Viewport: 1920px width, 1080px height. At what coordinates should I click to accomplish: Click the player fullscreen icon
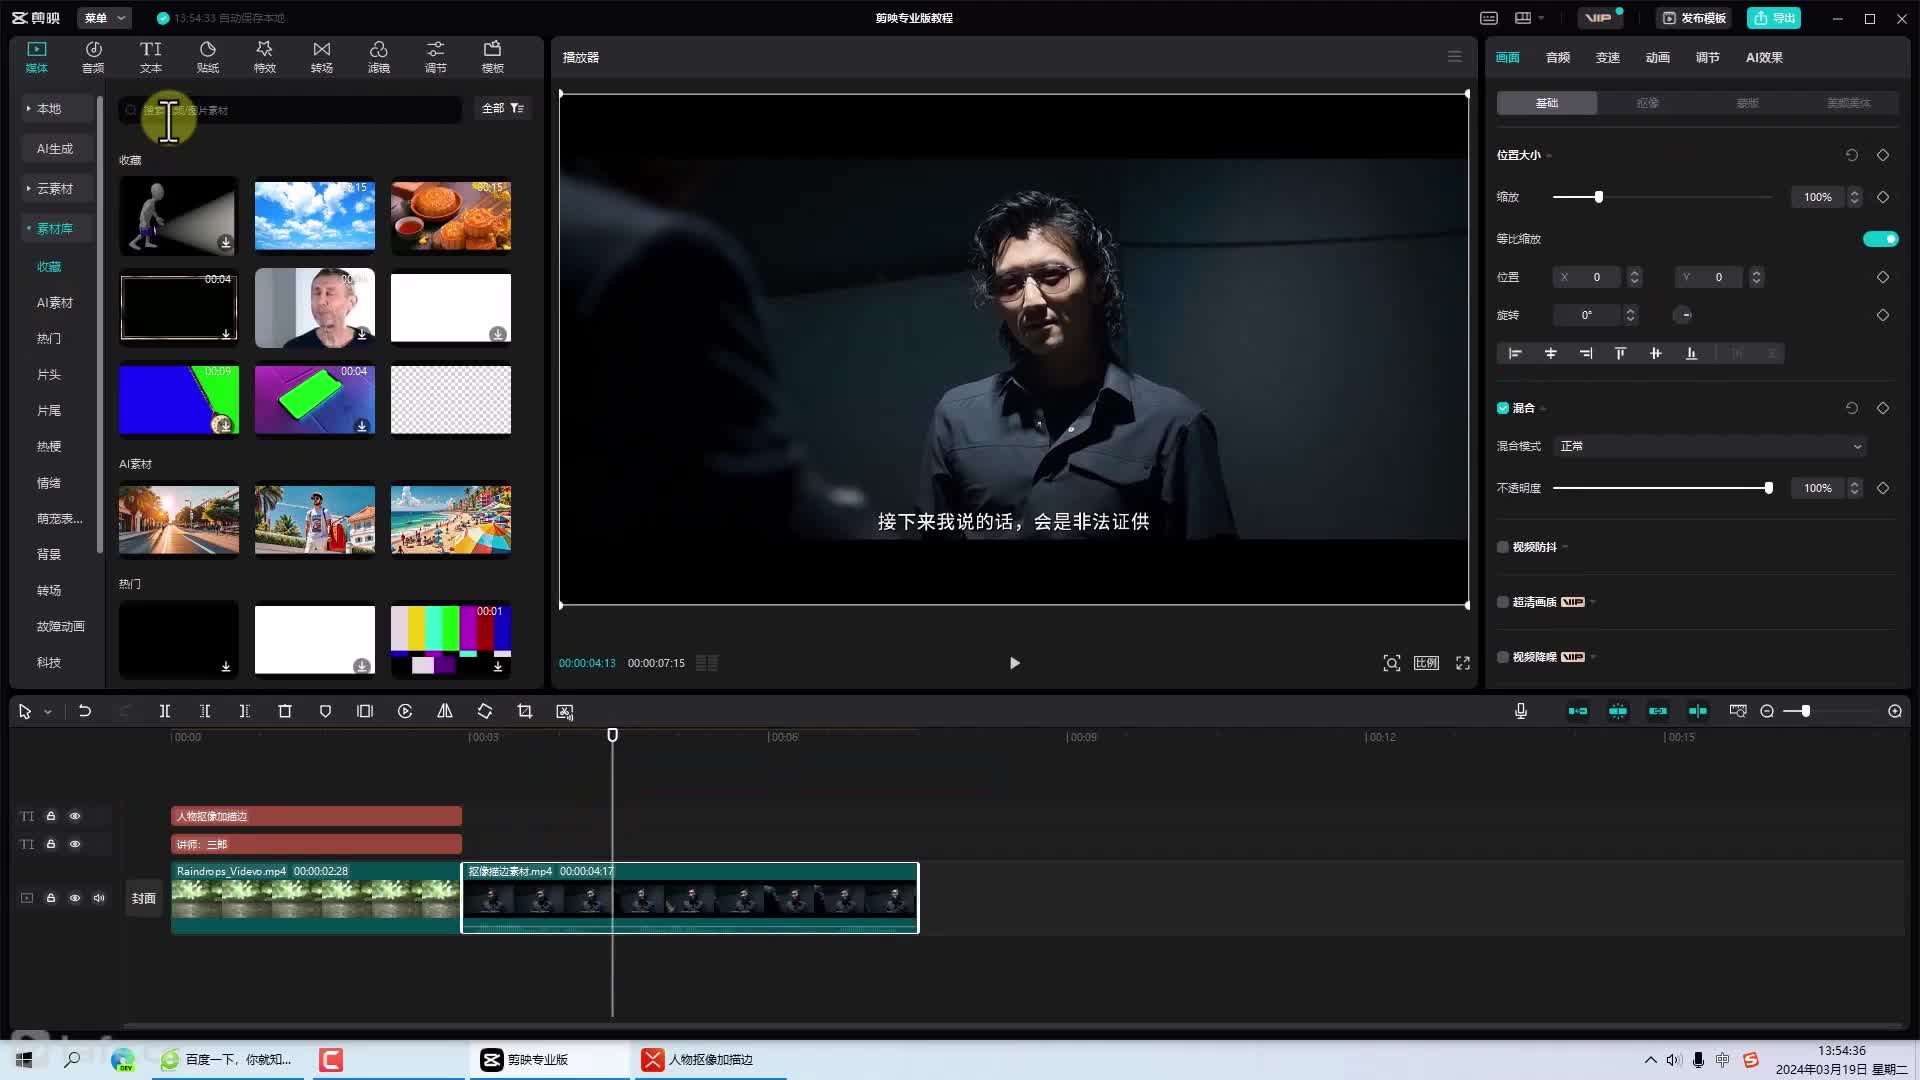(x=1463, y=663)
